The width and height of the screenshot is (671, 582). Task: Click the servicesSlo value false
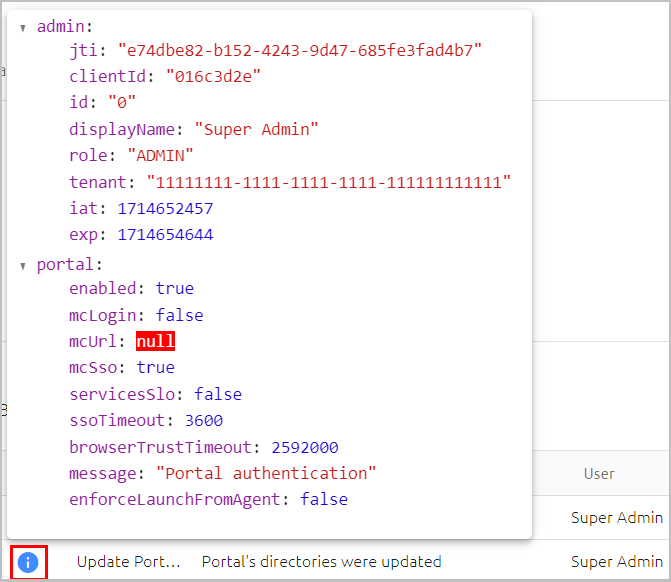coord(218,394)
